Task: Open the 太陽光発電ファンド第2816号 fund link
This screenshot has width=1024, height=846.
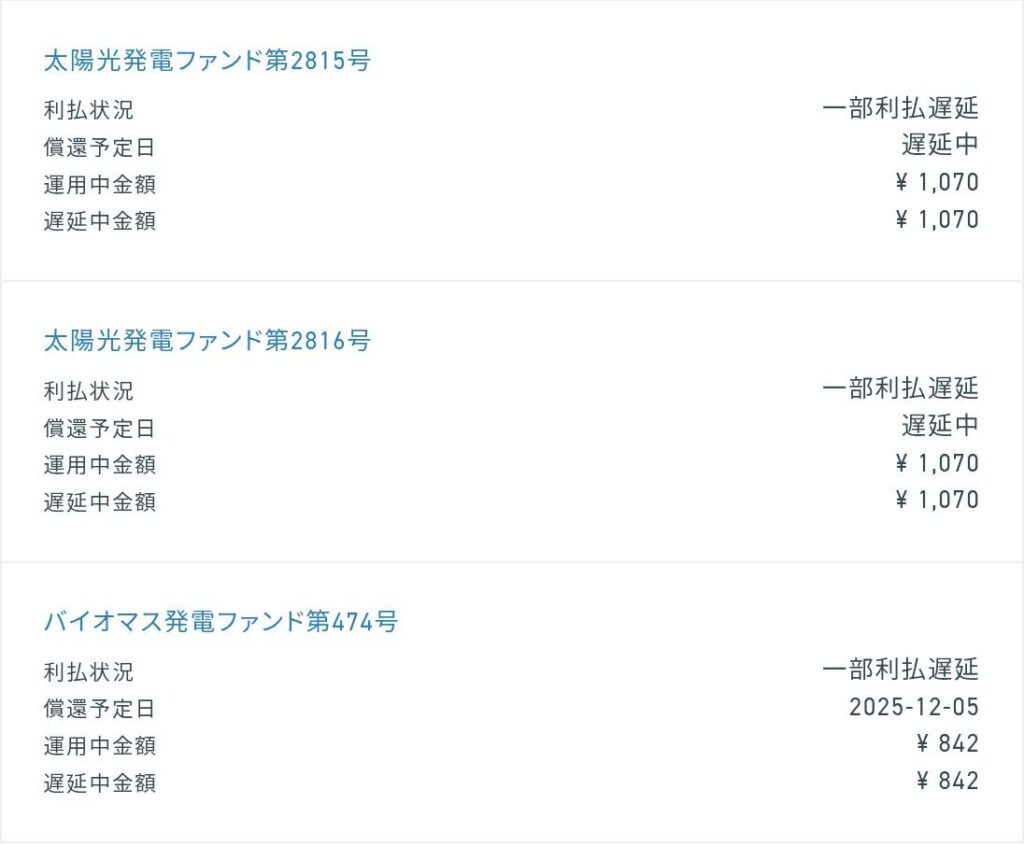Action: [x=207, y=341]
